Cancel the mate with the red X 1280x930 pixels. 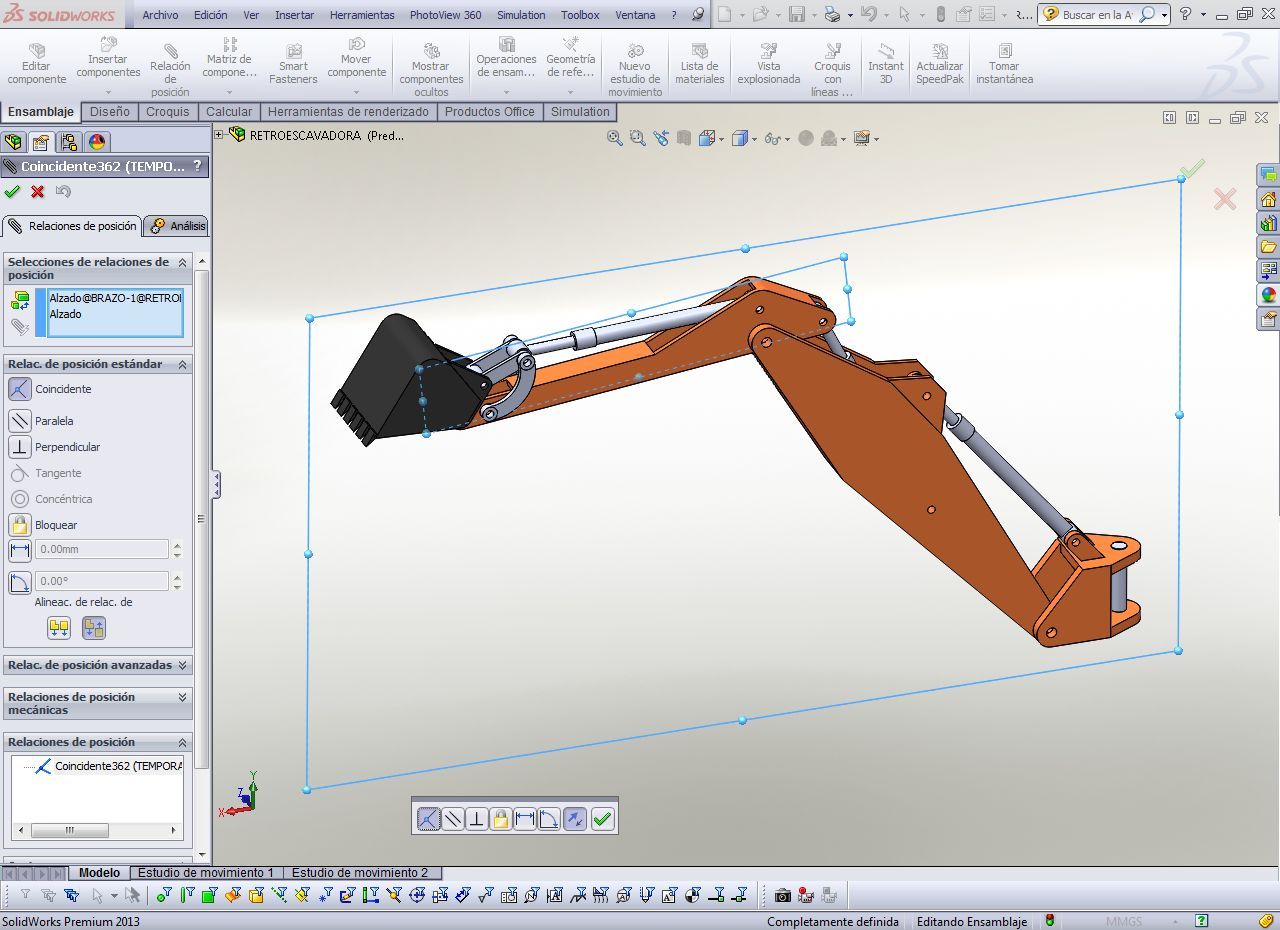38,191
